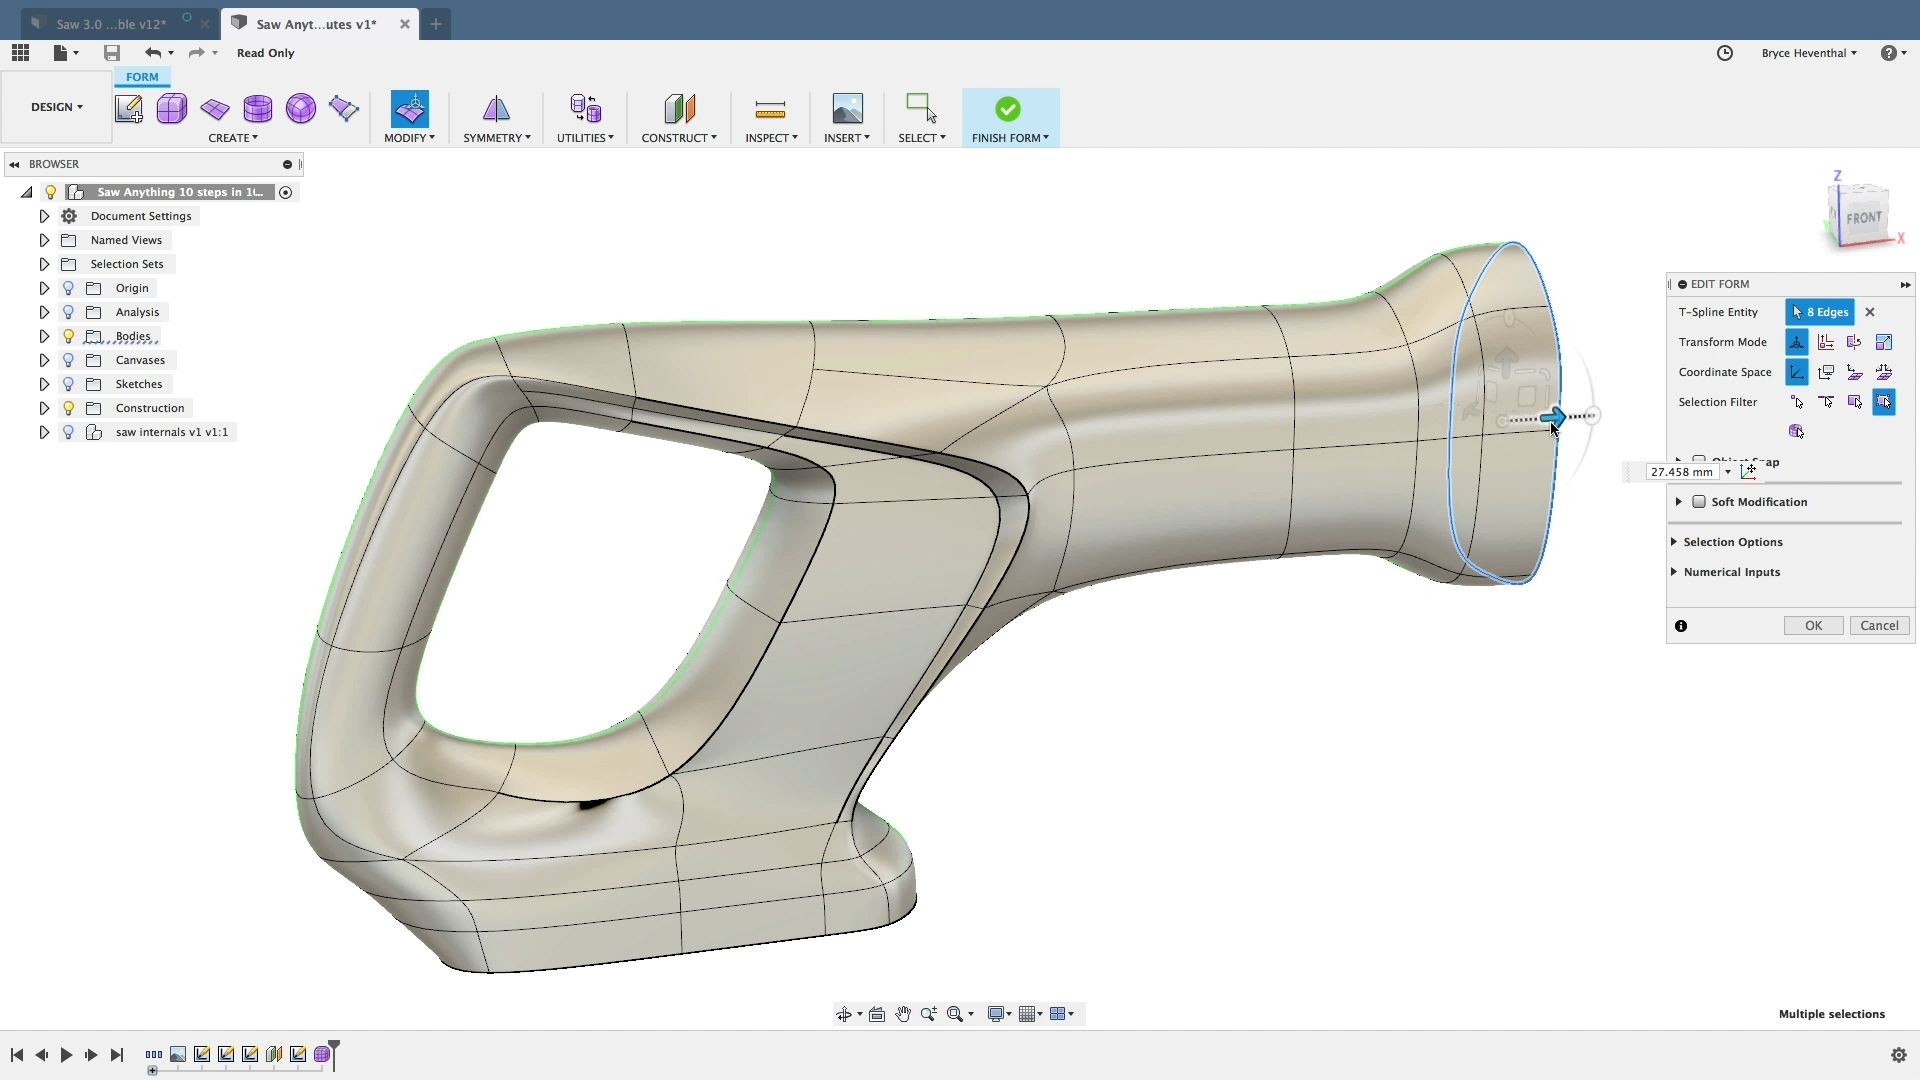Viewport: 1920px width, 1080px height.
Task: Choose Multi transform mode in Edit Form
Action: point(1796,342)
